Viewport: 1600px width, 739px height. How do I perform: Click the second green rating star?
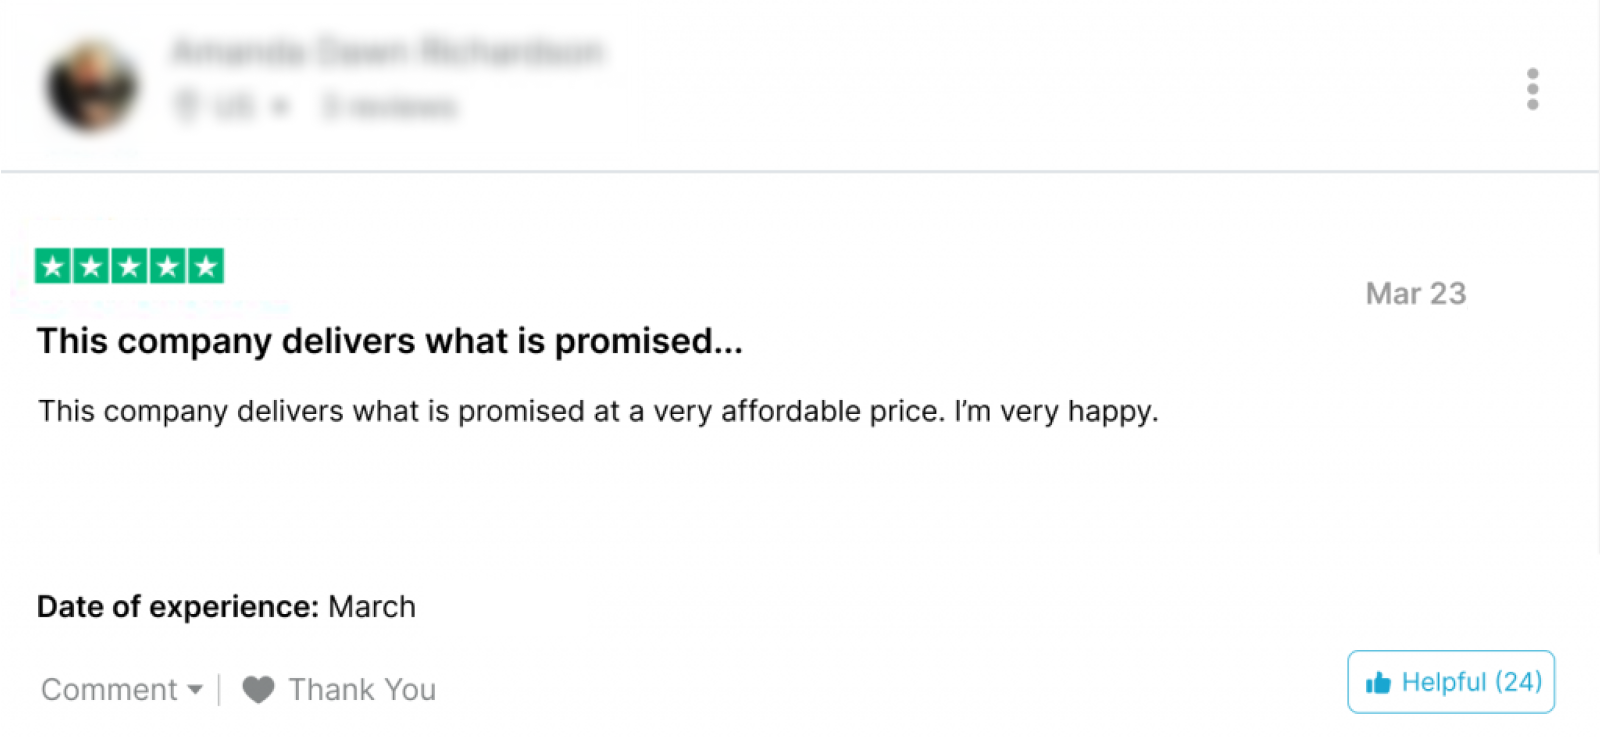[91, 266]
